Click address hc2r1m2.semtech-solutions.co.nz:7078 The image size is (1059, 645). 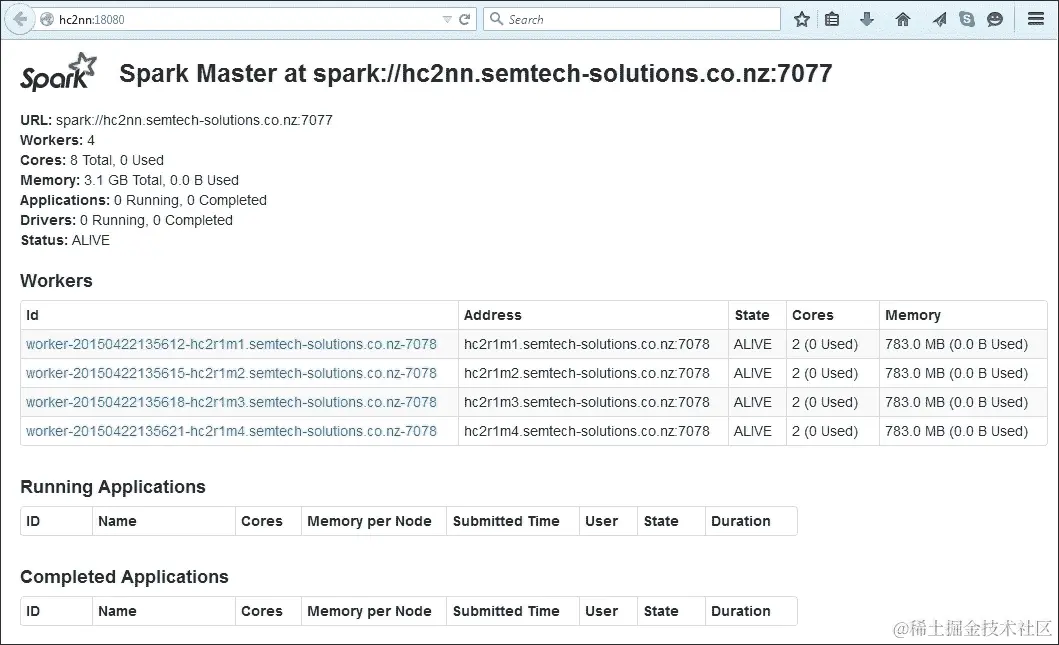(x=586, y=373)
